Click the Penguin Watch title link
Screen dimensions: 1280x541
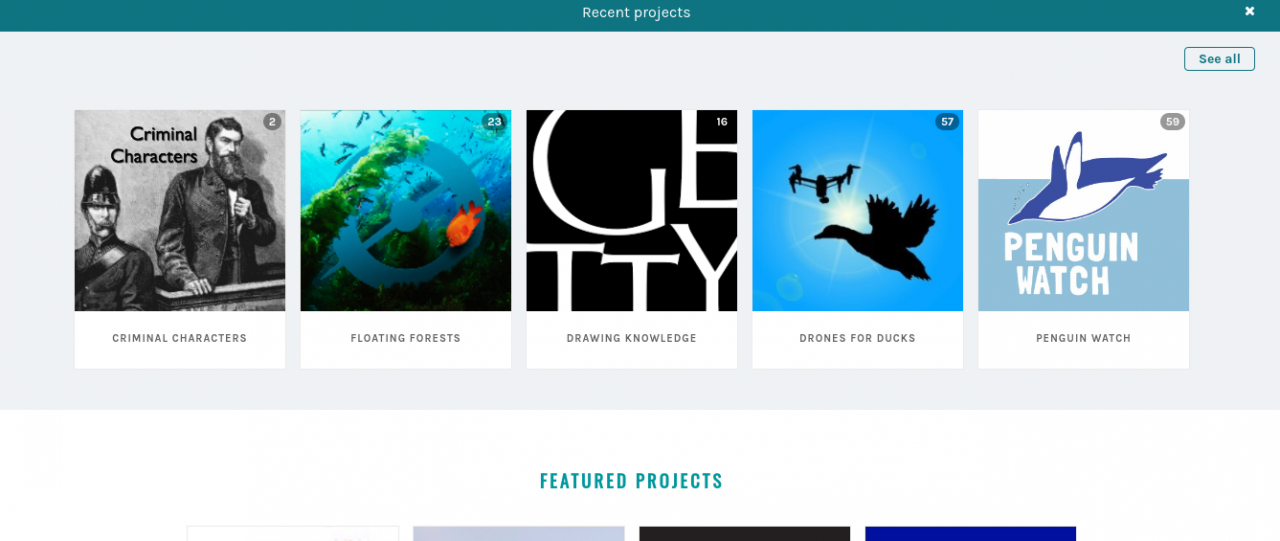(x=1084, y=338)
